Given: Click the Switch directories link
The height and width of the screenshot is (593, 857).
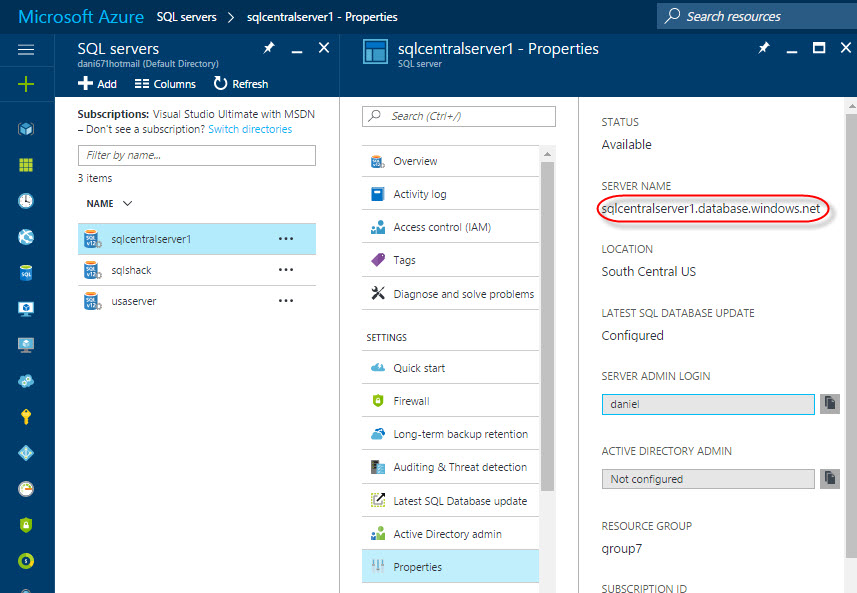Looking at the screenshot, I should pos(250,129).
